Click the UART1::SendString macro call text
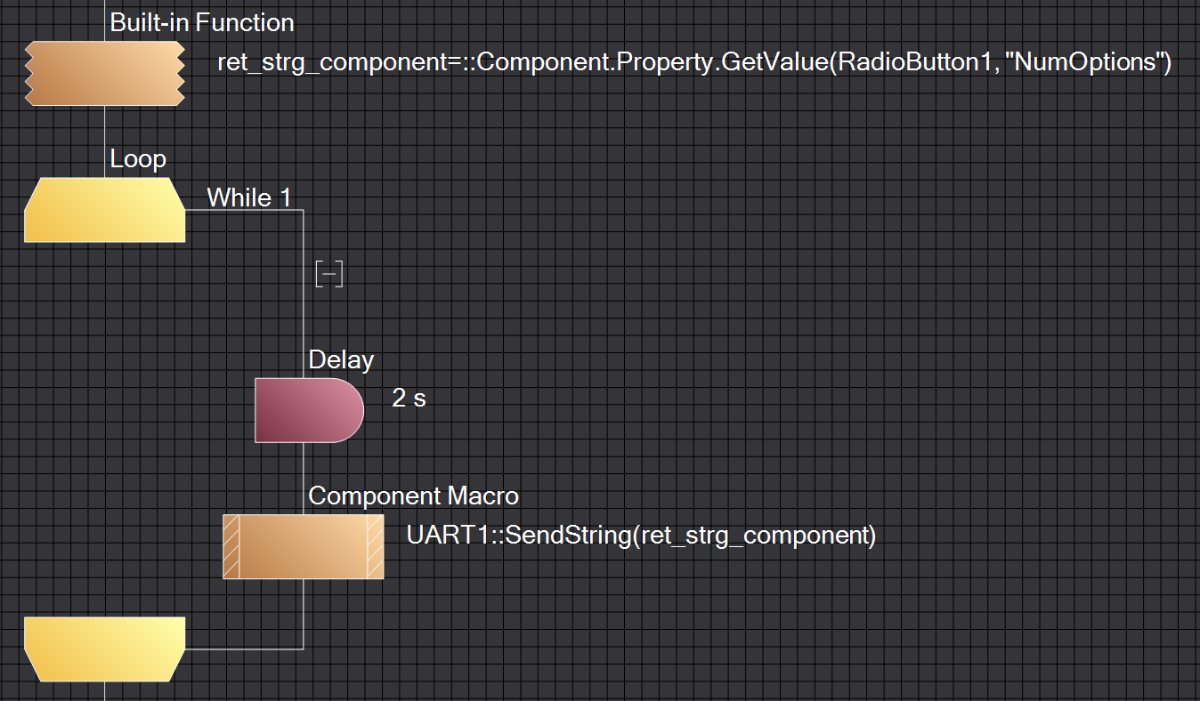The image size is (1200, 701). click(641, 535)
